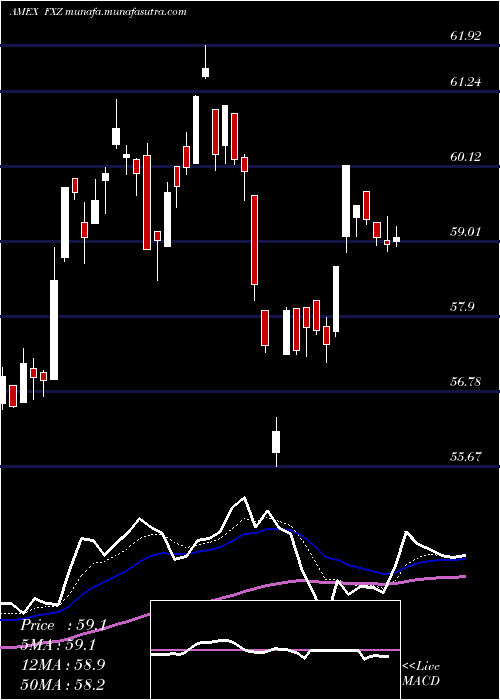The image size is (500, 700).
Task: Click the MACD inset chart panel
Action: (275, 650)
